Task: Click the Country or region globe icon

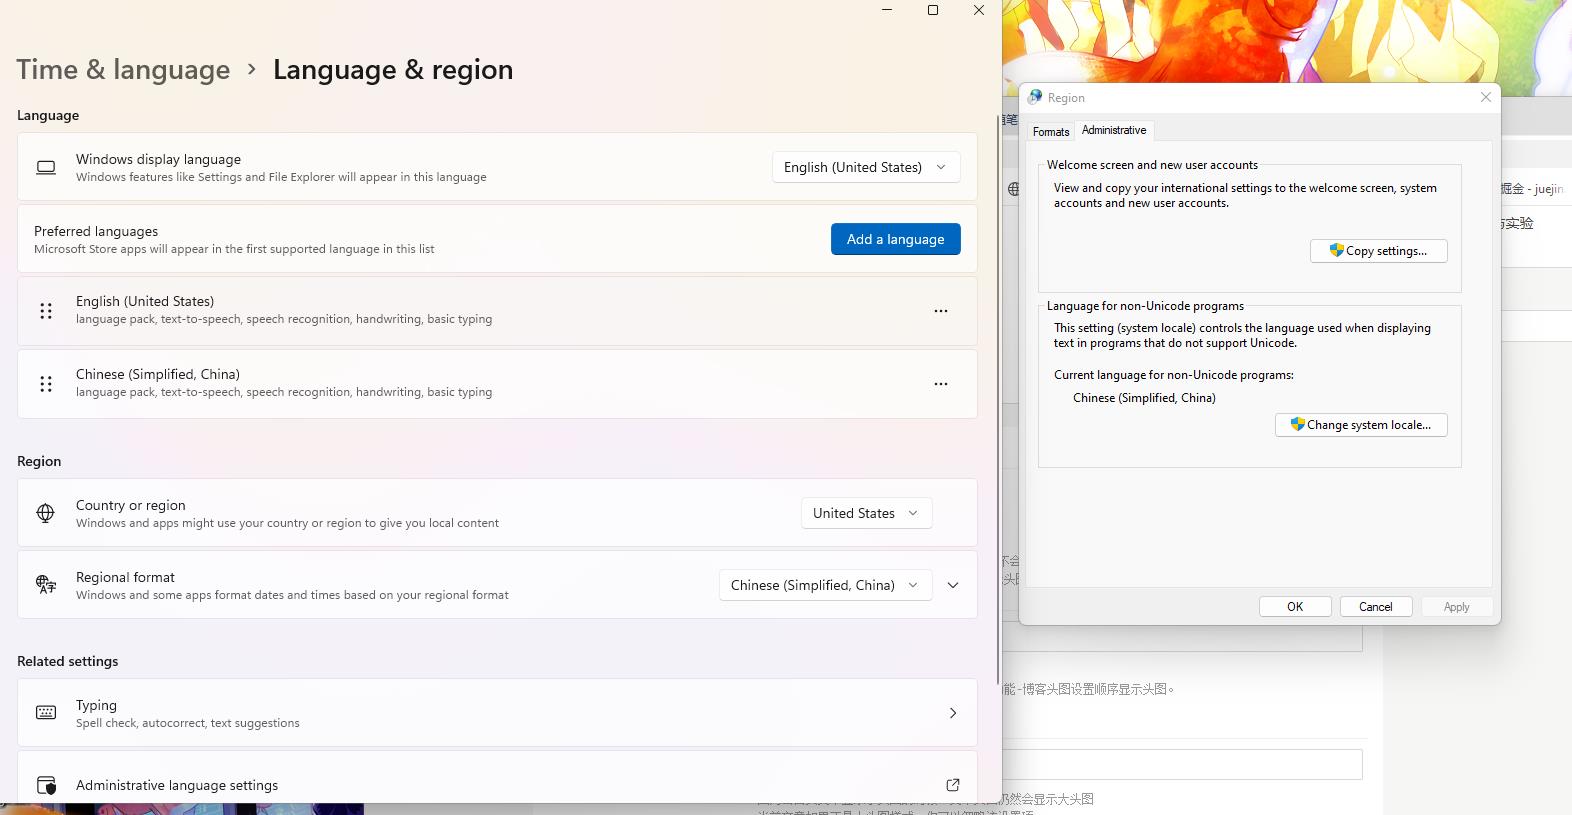Action: pos(46,513)
